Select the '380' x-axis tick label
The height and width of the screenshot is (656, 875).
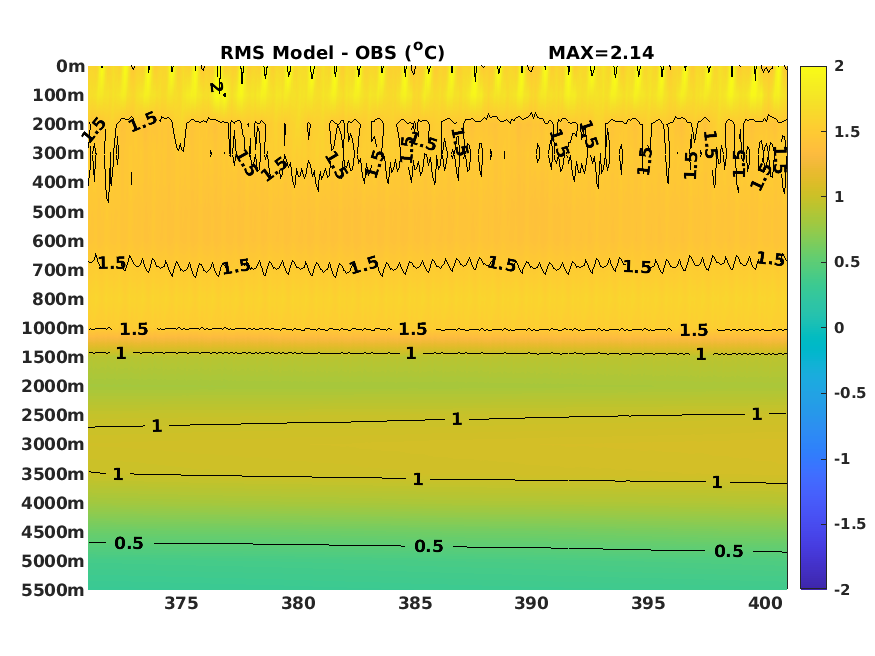click(298, 604)
